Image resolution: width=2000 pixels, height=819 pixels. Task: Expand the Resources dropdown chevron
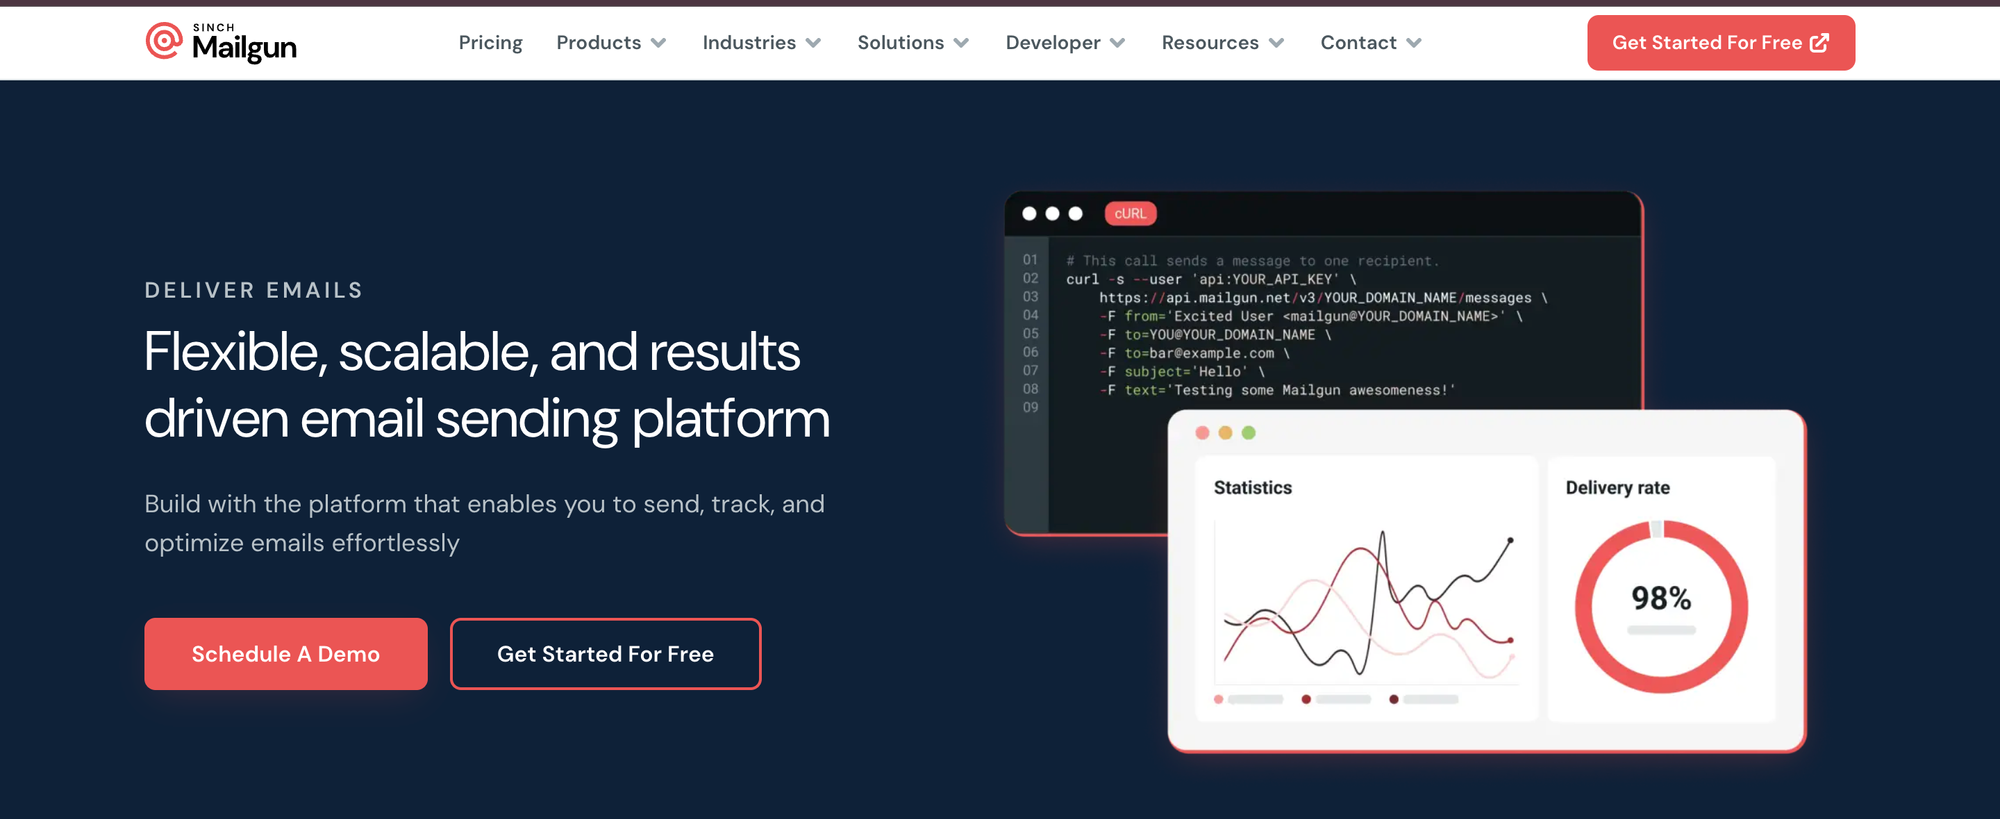pos(1276,43)
